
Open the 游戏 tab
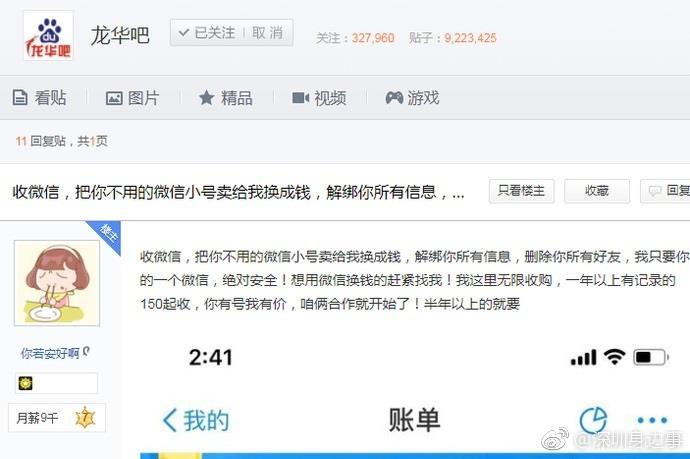(412, 98)
